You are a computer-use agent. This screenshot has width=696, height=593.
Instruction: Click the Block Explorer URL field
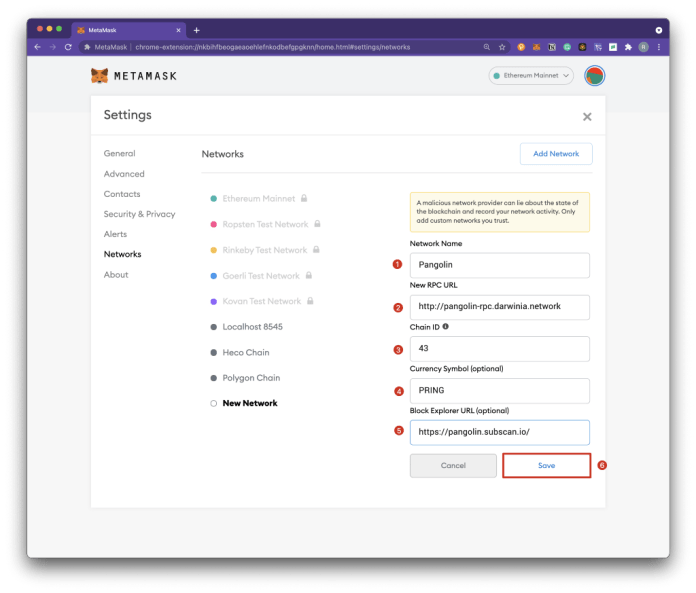[499, 432]
